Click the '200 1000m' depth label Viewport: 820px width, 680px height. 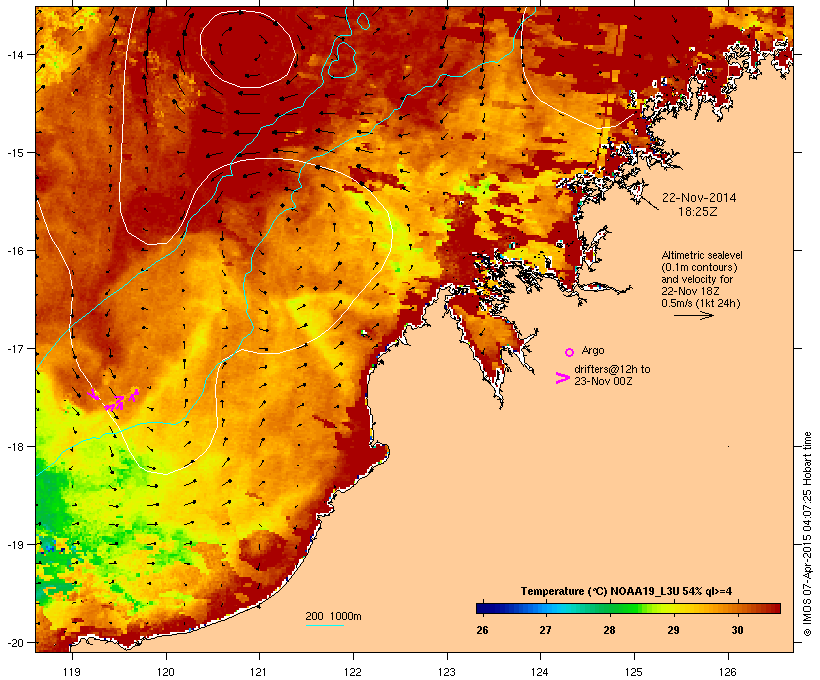(x=333, y=616)
